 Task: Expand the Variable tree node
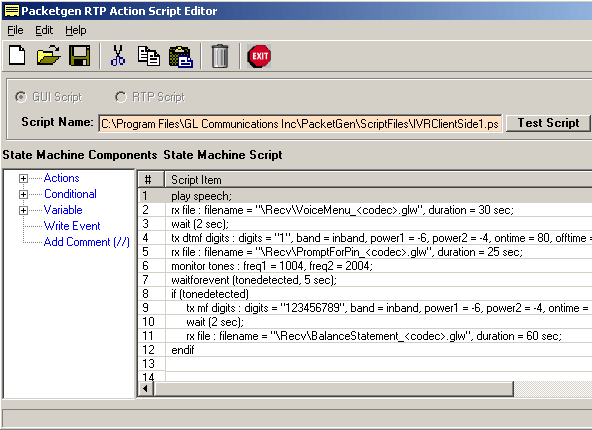(x=23, y=210)
